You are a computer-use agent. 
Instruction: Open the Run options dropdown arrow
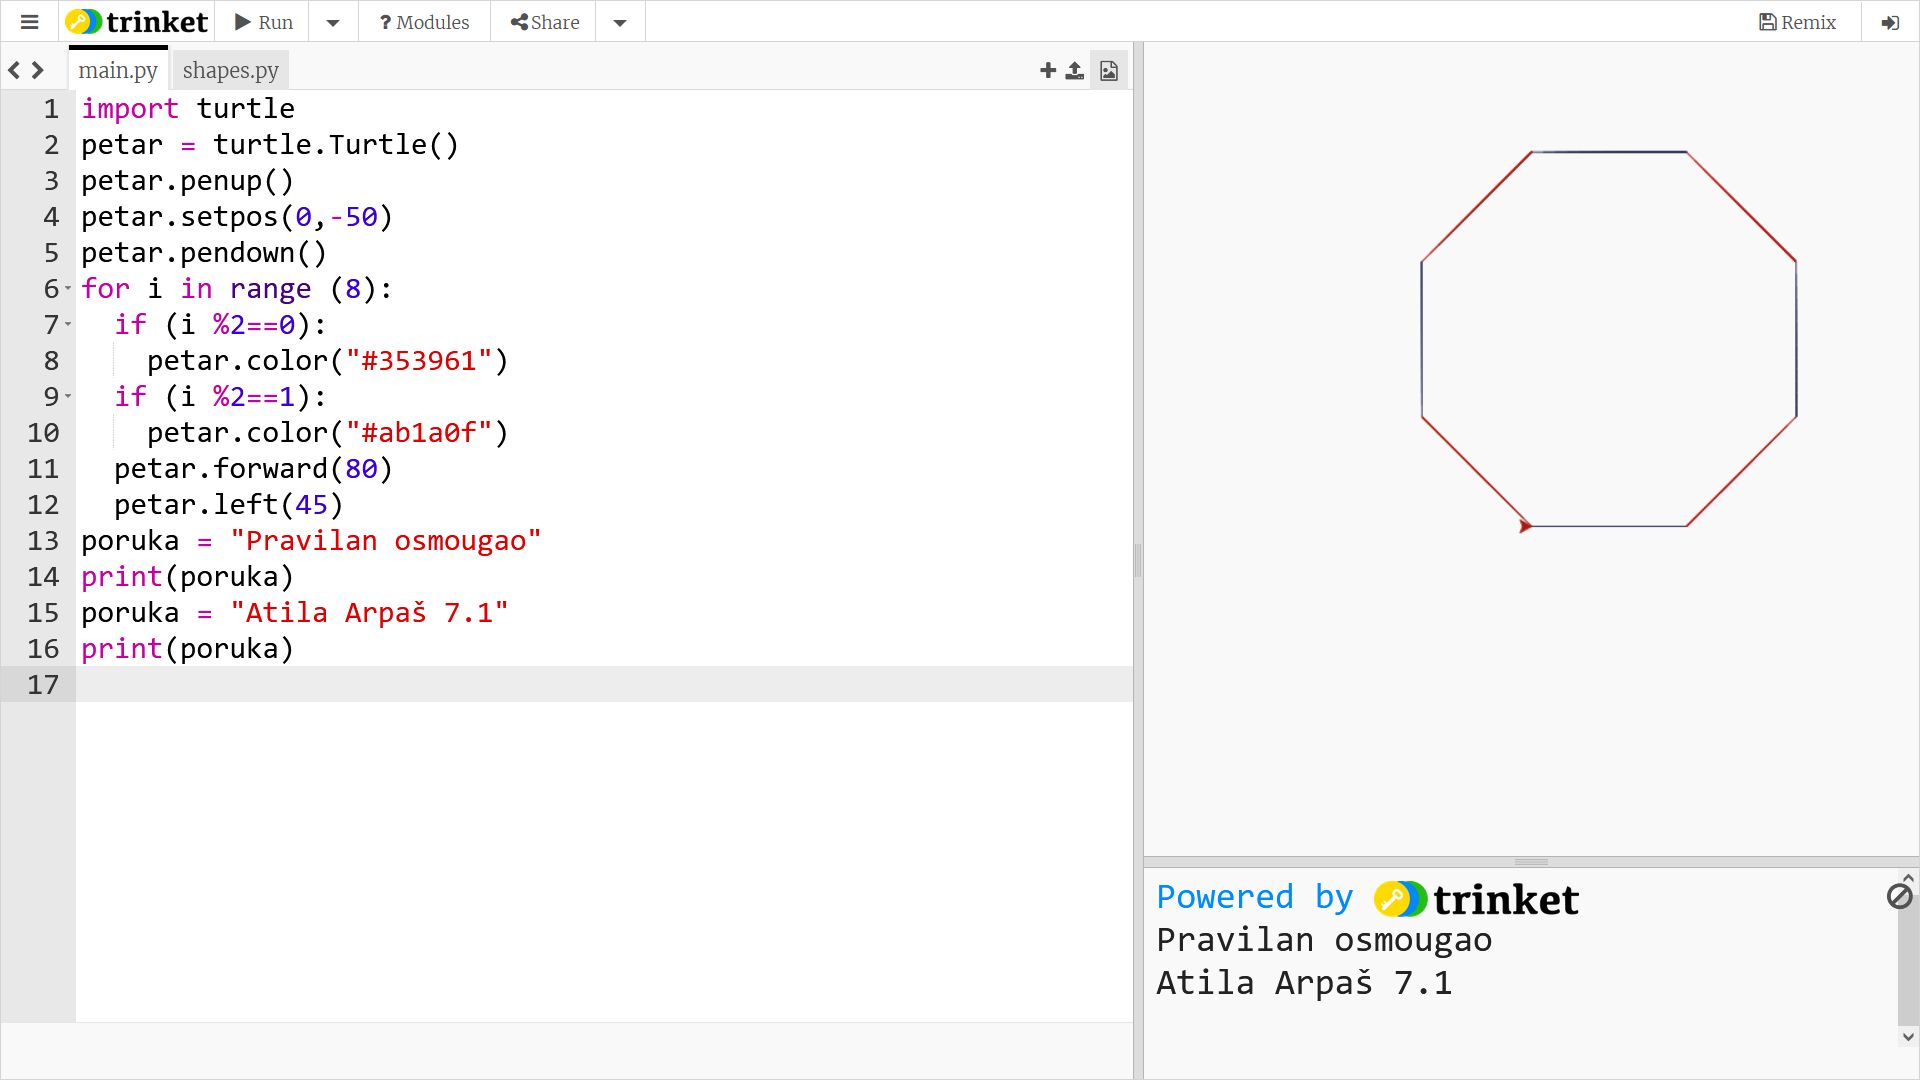point(333,22)
